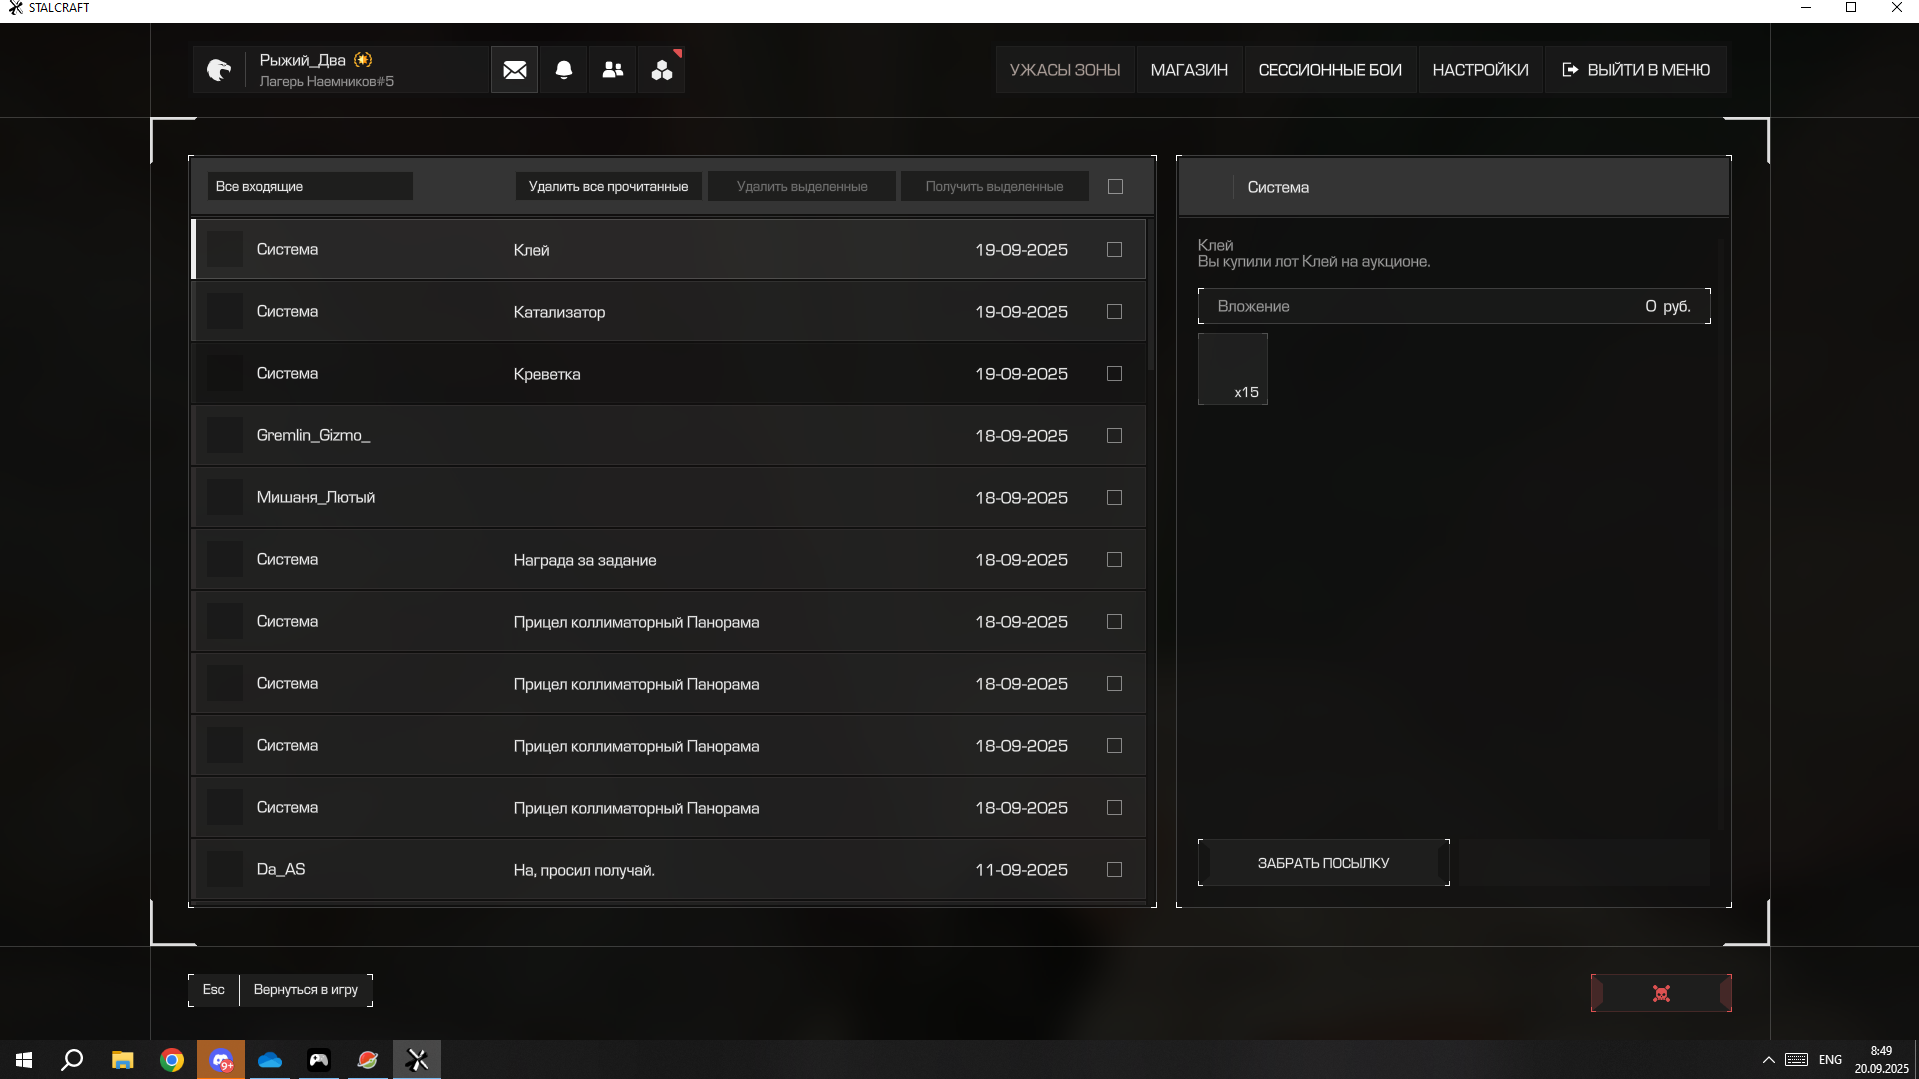Screen dimensions: 1919x1079
Task: Open notifications bell icon
Action: click(x=564, y=70)
